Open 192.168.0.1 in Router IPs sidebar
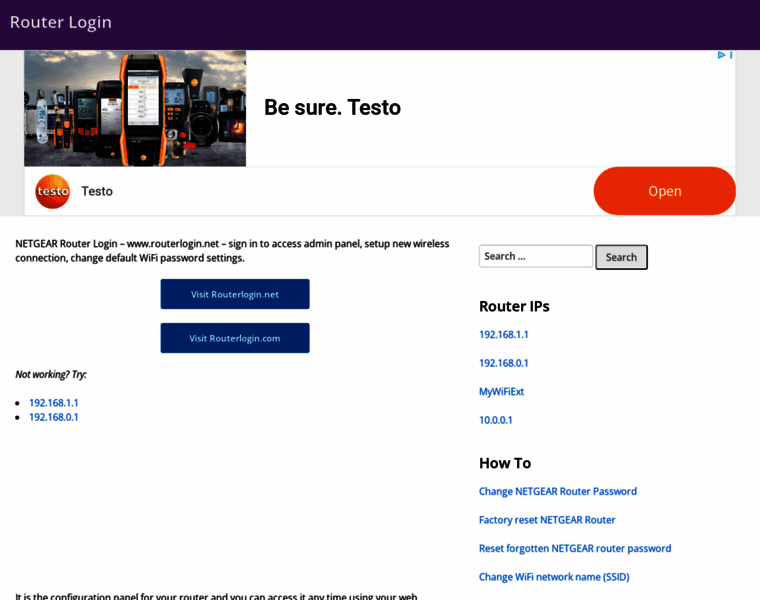 tap(504, 363)
